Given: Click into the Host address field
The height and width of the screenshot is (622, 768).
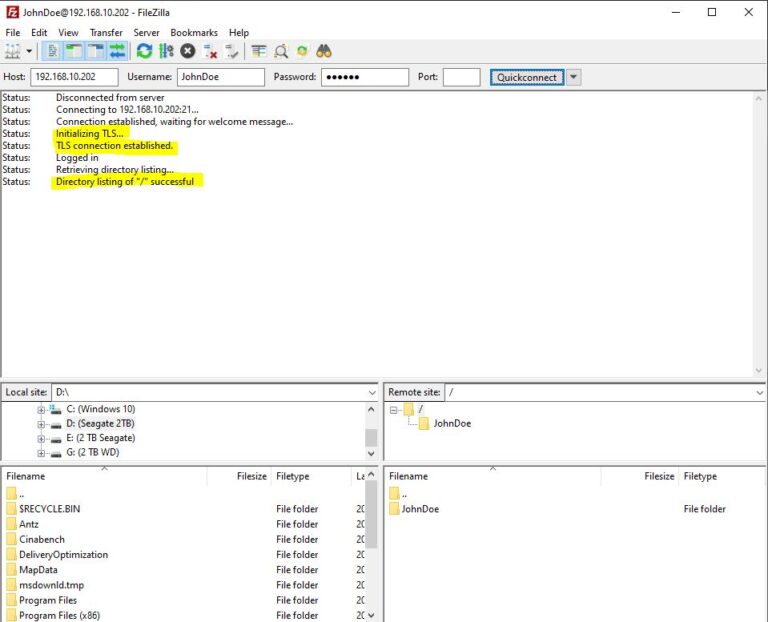Looking at the screenshot, I should click(x=74, y=77).
